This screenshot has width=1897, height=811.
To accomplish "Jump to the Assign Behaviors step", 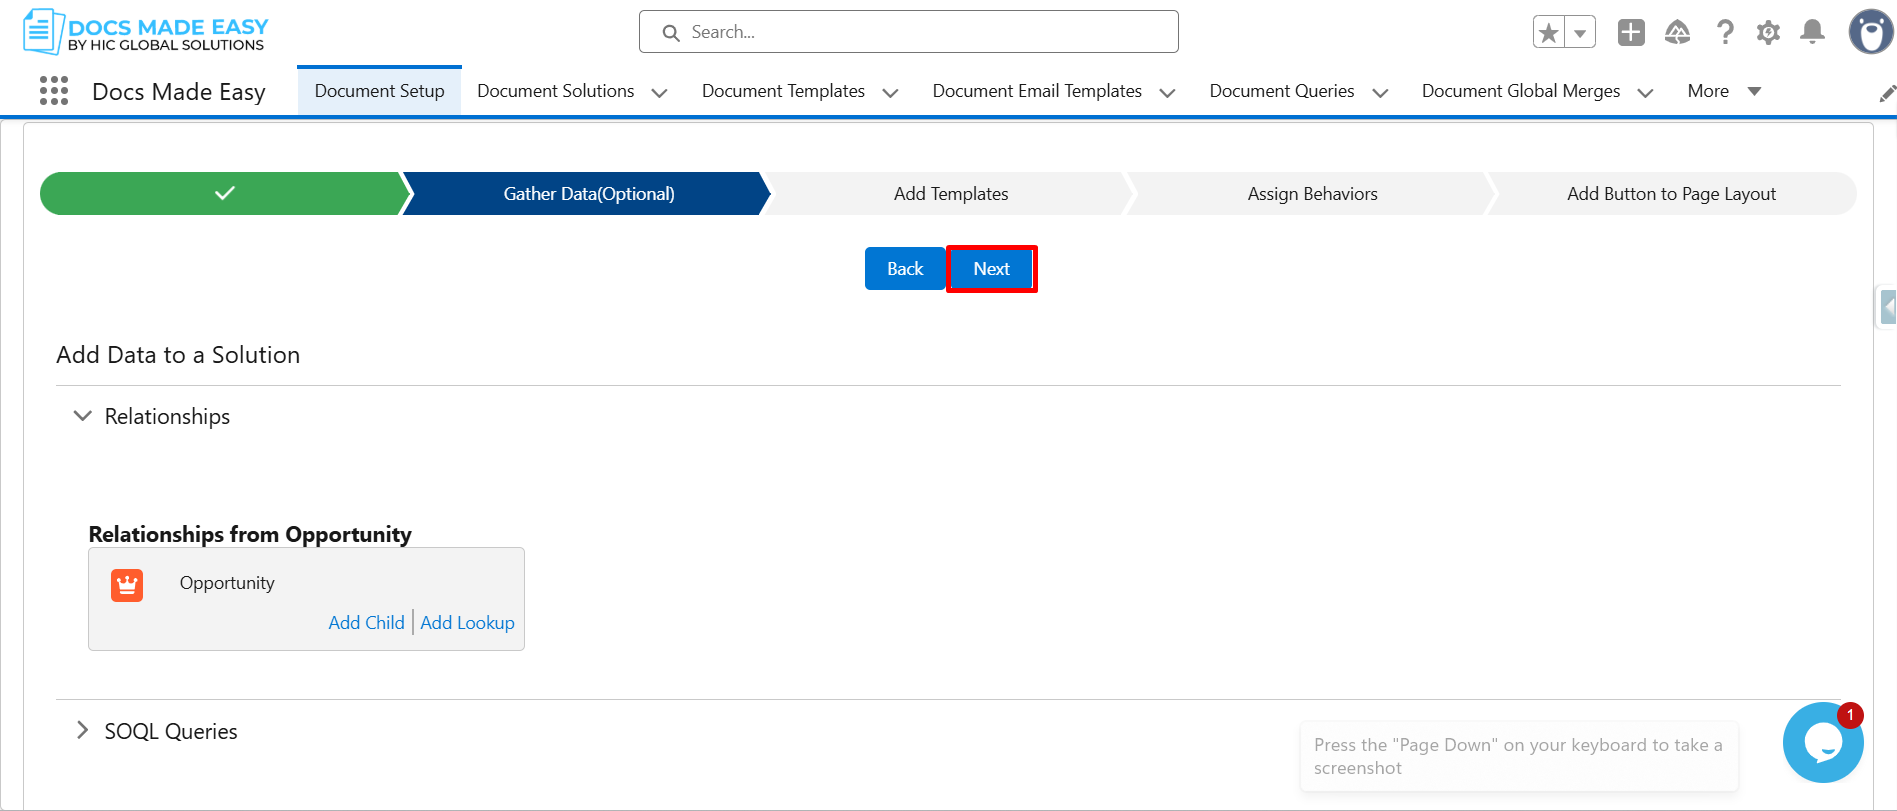I will pos(1312,193).
